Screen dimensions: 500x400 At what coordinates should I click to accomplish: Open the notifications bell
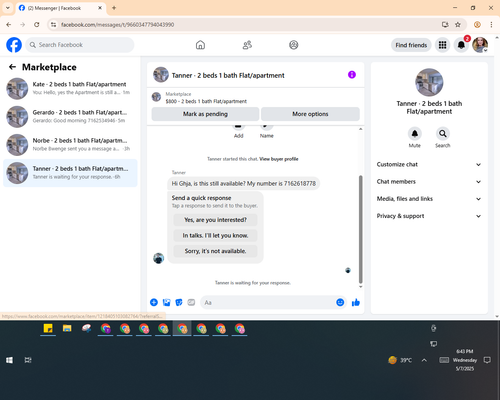[461, 45]
